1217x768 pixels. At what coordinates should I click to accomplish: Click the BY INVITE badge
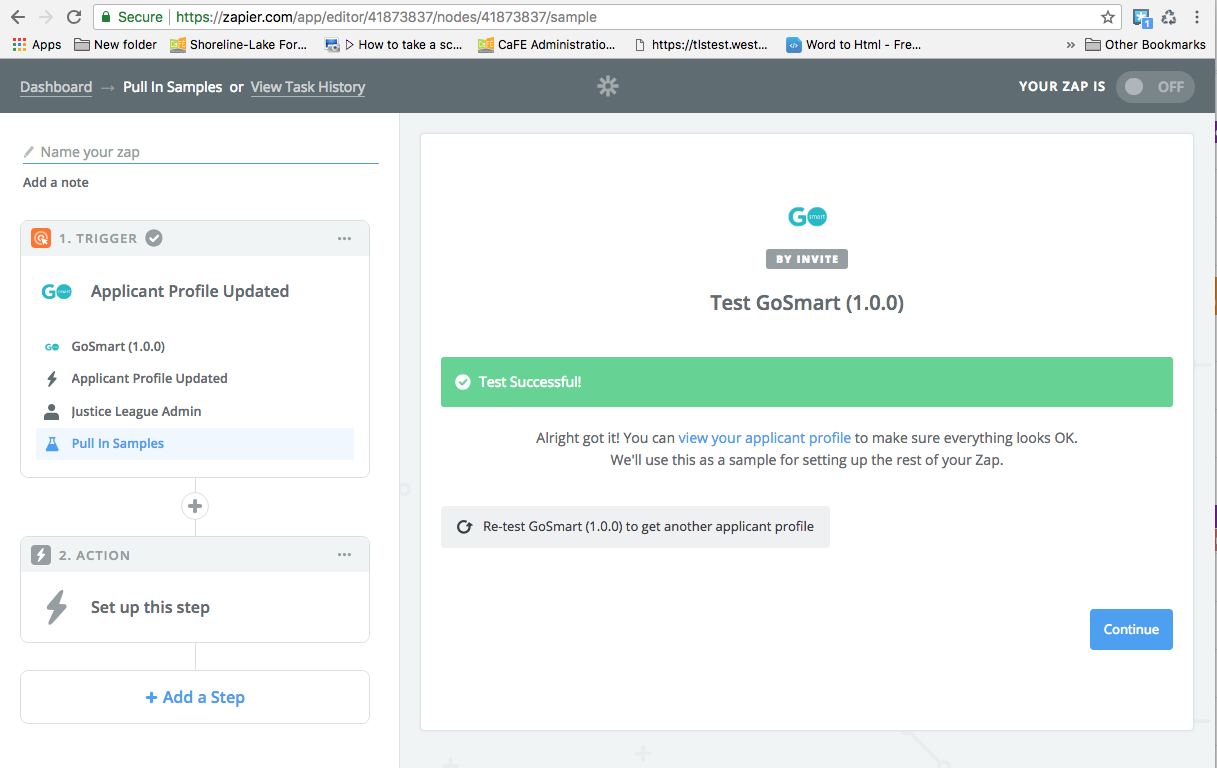tap(807, 259)
